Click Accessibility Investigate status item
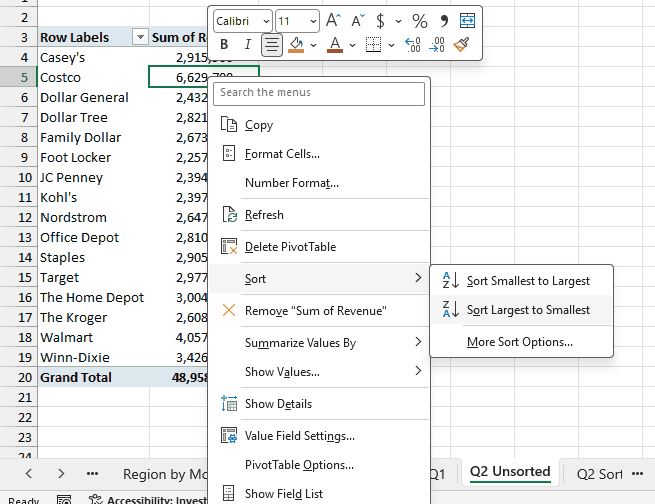The height and width of the screenshot is (504, 655). pyautogui.click(x=148, y=499)
